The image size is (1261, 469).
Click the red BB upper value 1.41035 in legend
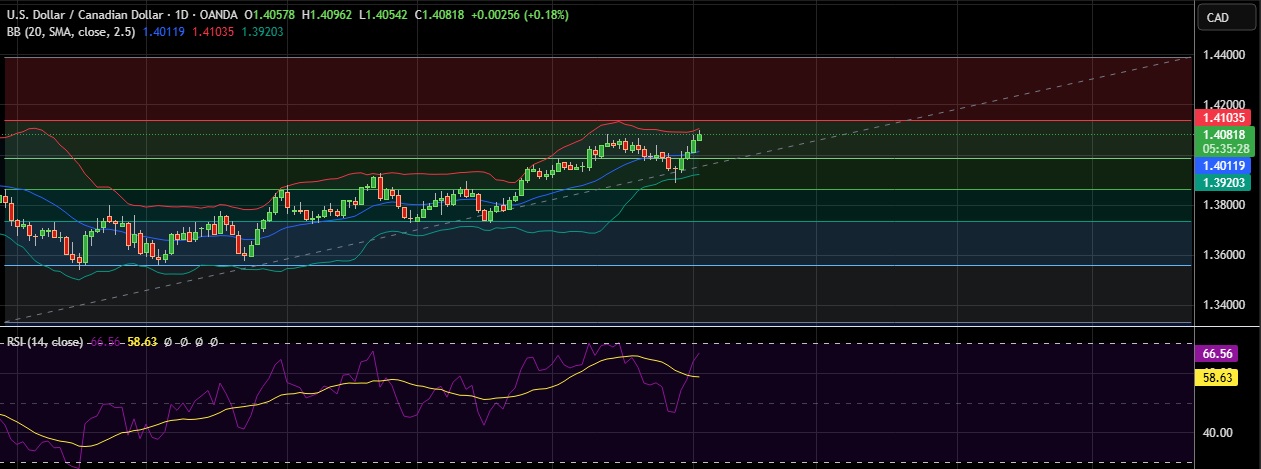[x=213, y=33]
